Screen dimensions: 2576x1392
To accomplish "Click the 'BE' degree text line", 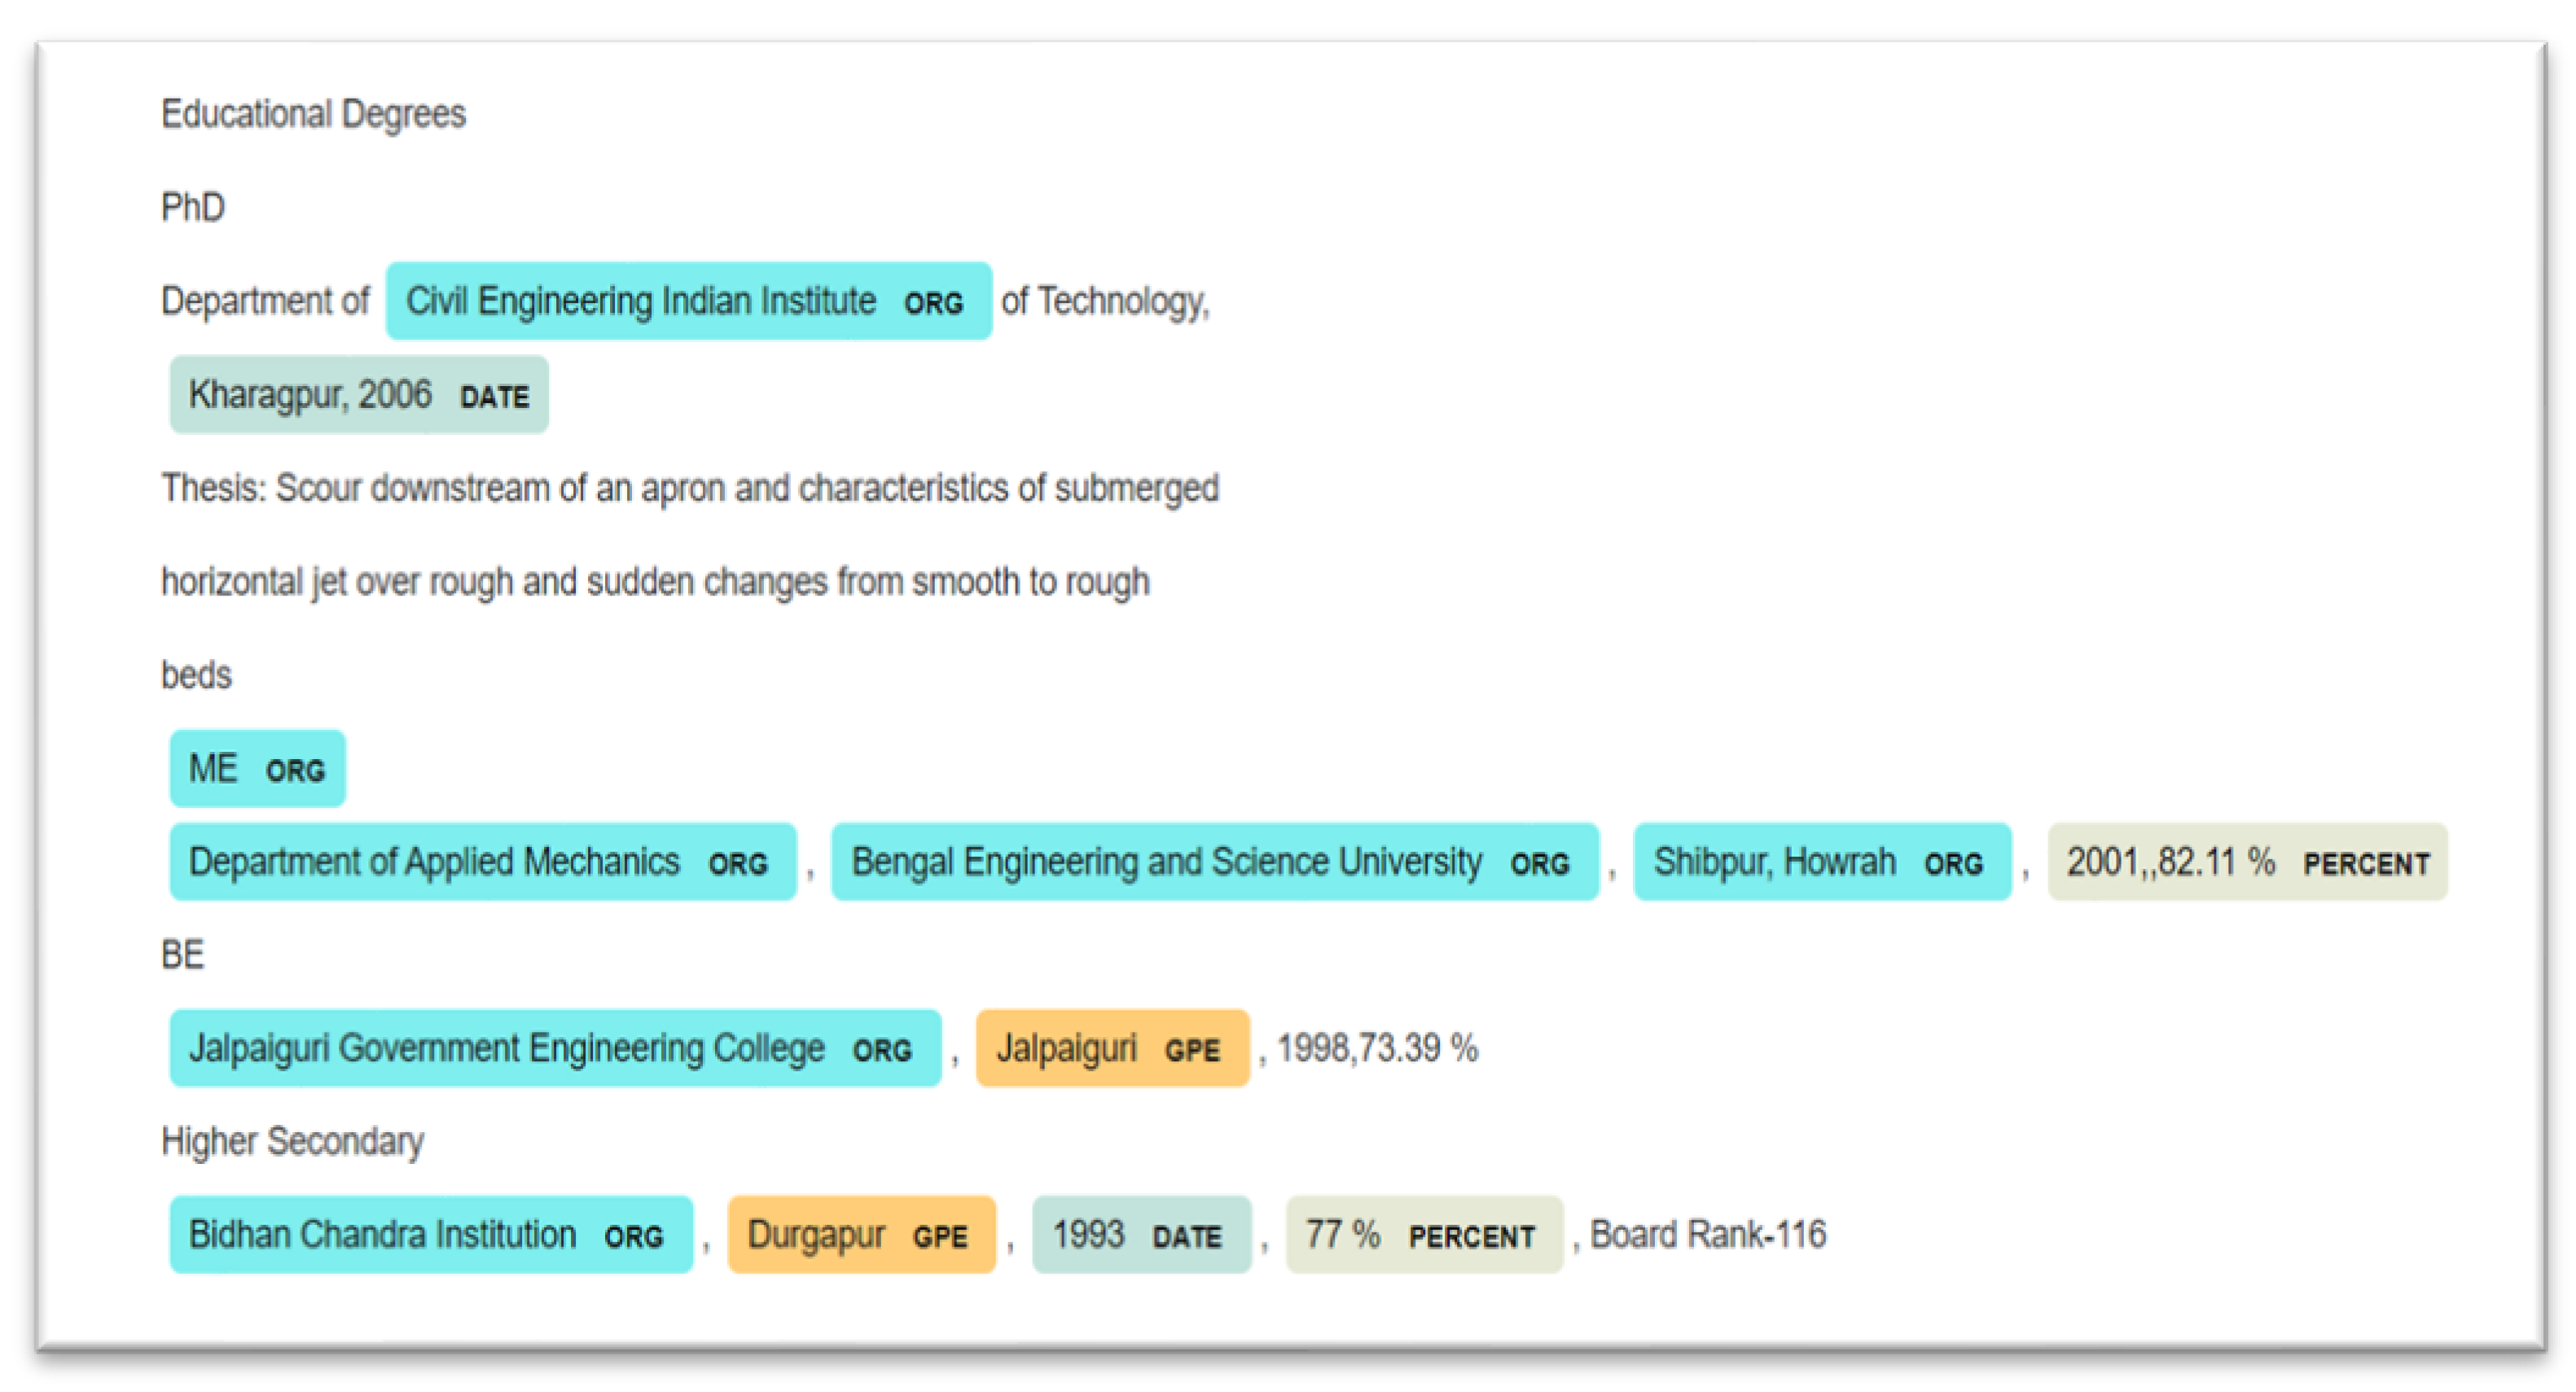I will click(x=183, y=955).
